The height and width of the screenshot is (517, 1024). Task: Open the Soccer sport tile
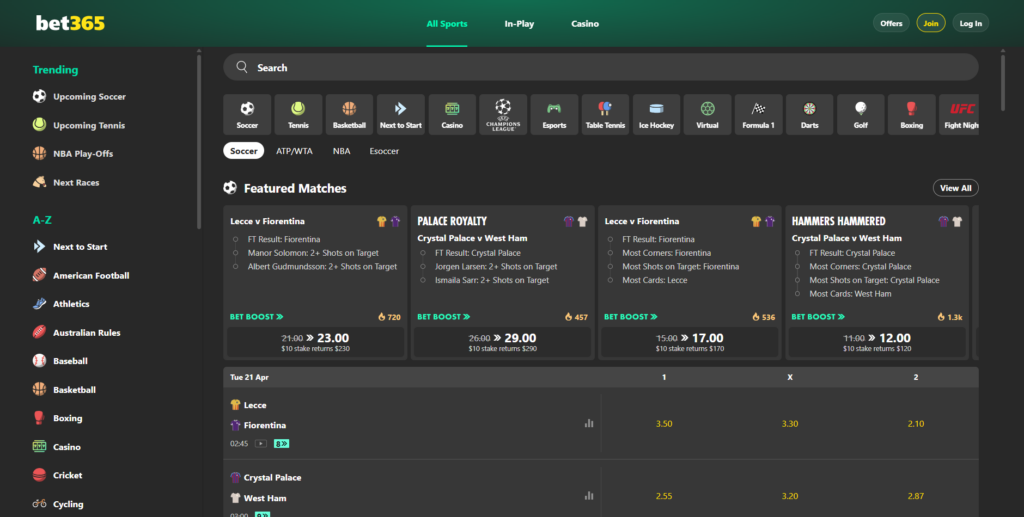[247, 114]
